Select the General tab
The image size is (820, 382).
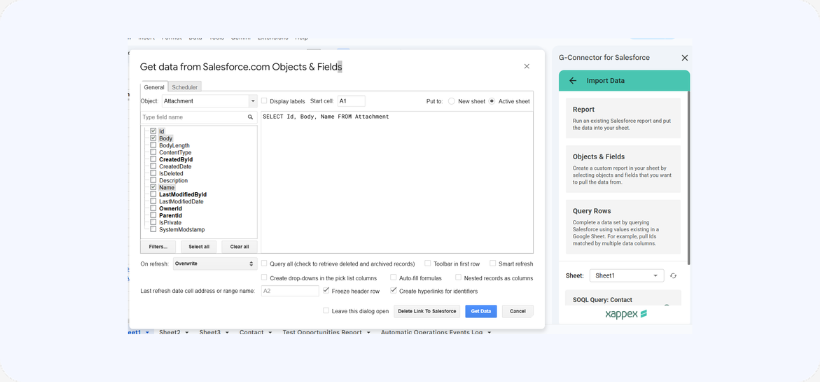(x=154, y=87)
